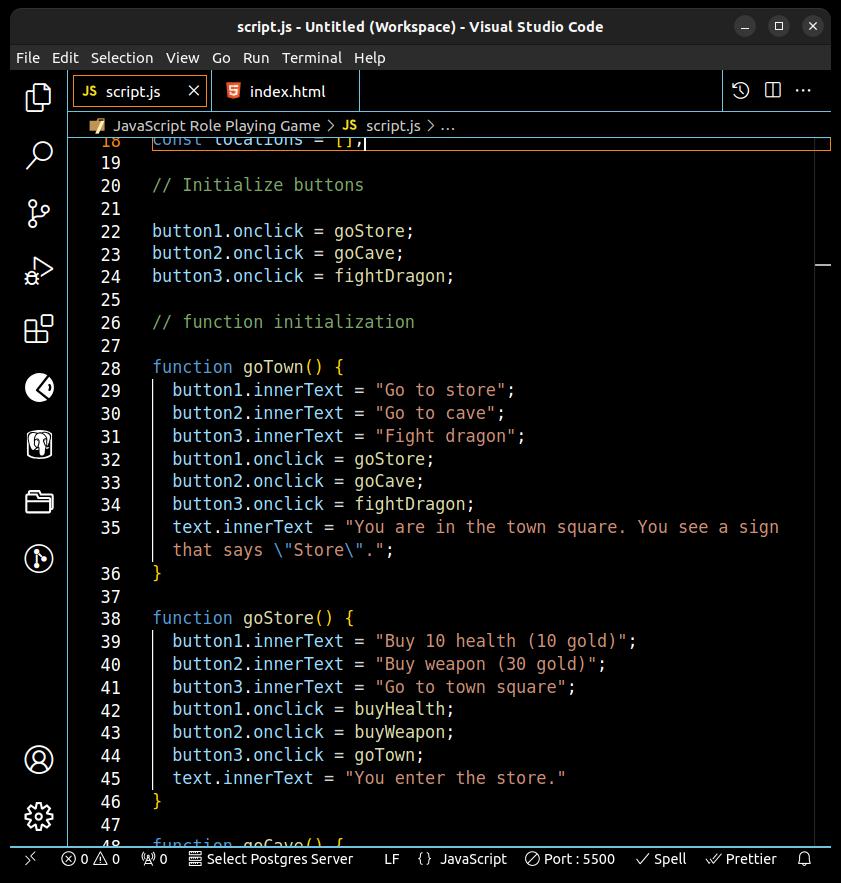Click Prettier formatter status

pos(741,859)
